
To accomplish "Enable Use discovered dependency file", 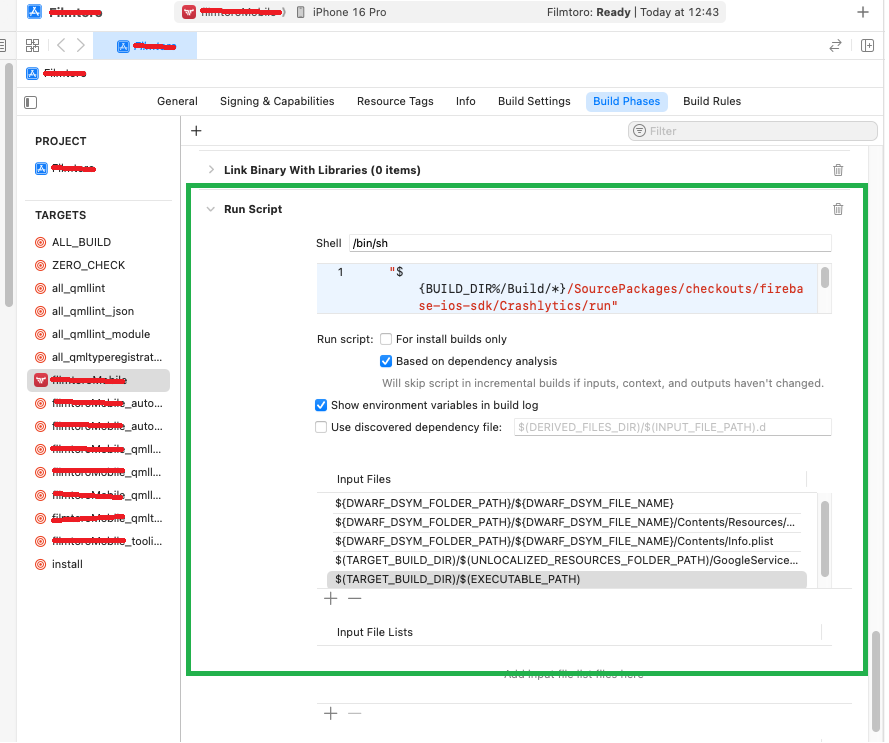I will 321,427.
